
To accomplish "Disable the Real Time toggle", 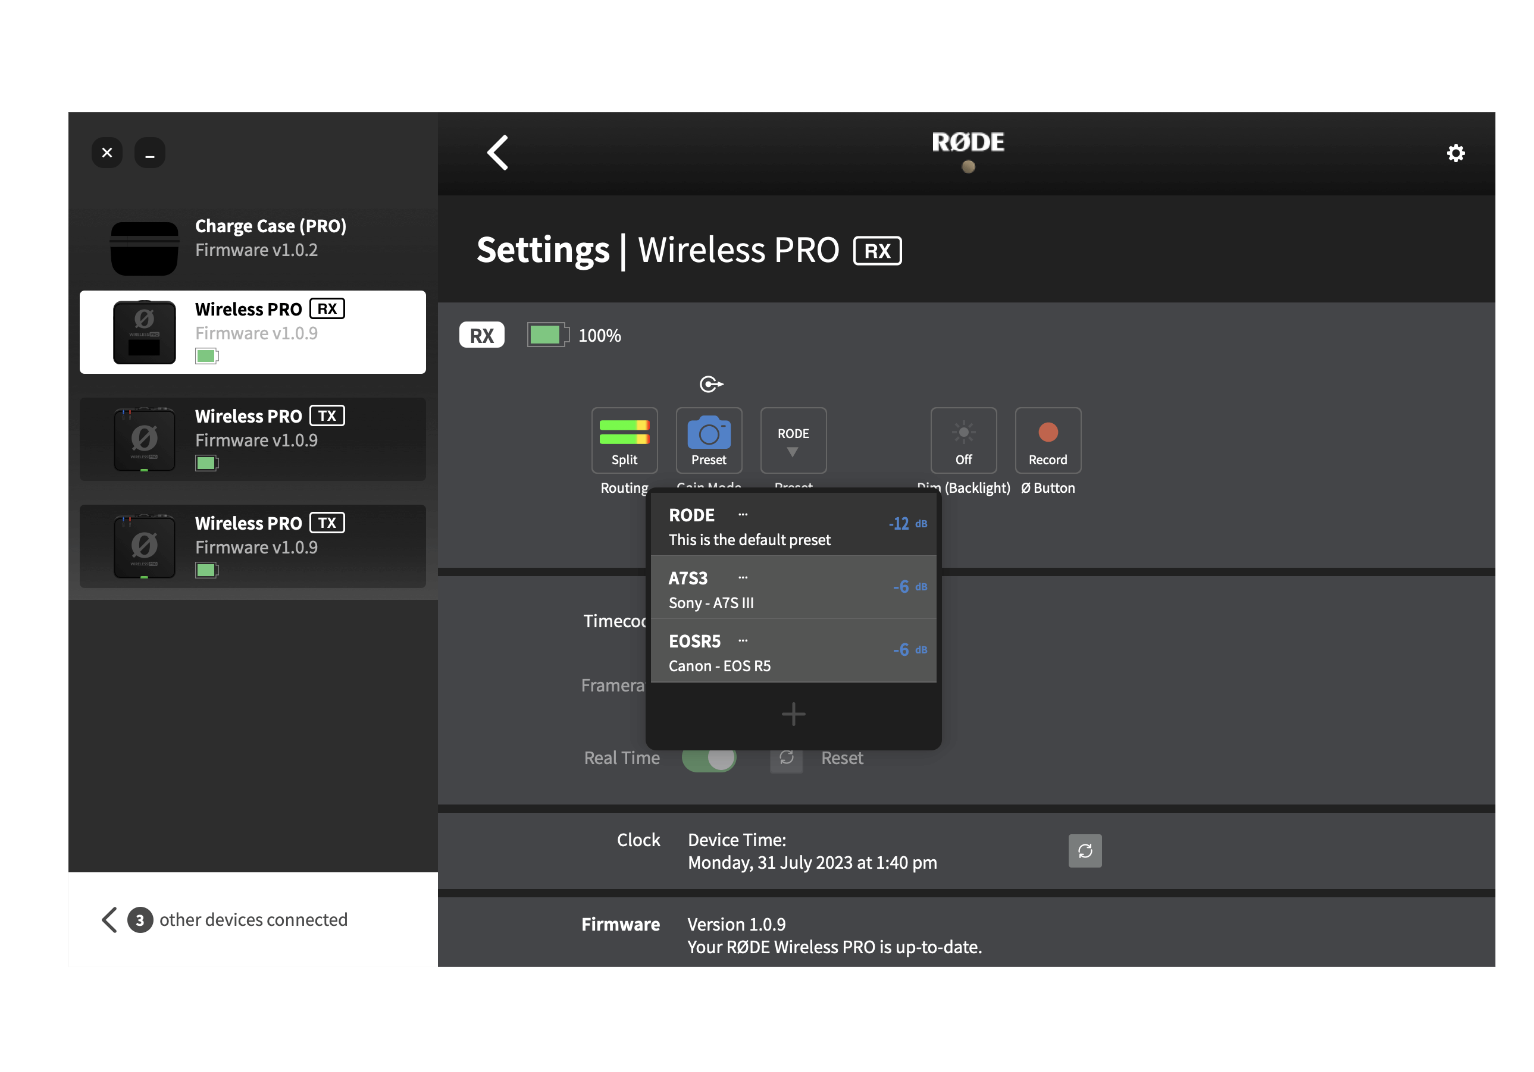I will [709, 758].
